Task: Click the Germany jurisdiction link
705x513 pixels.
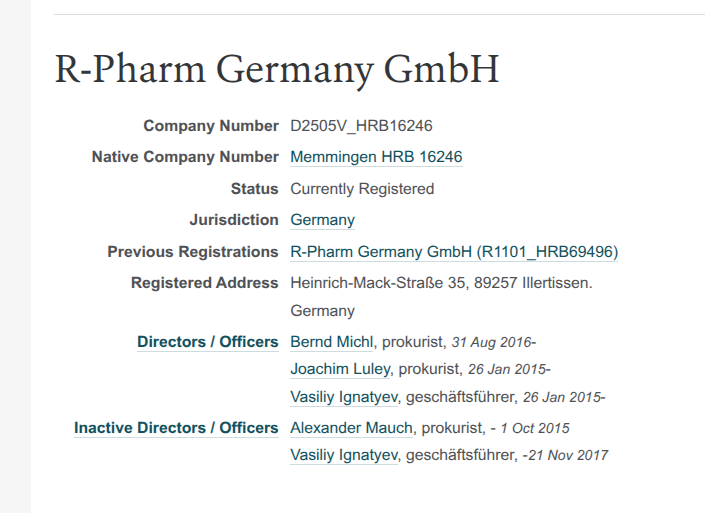Action: pos(322,220)
